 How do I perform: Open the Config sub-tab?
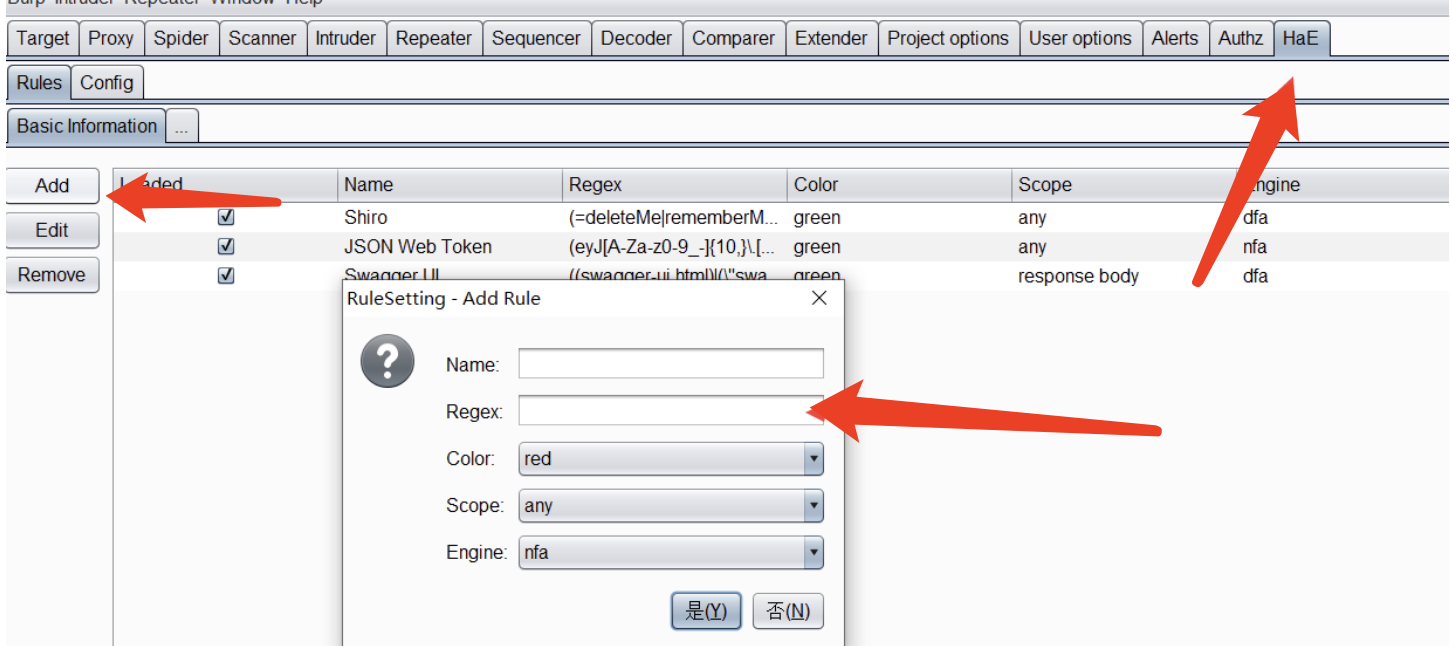(107, 82)
